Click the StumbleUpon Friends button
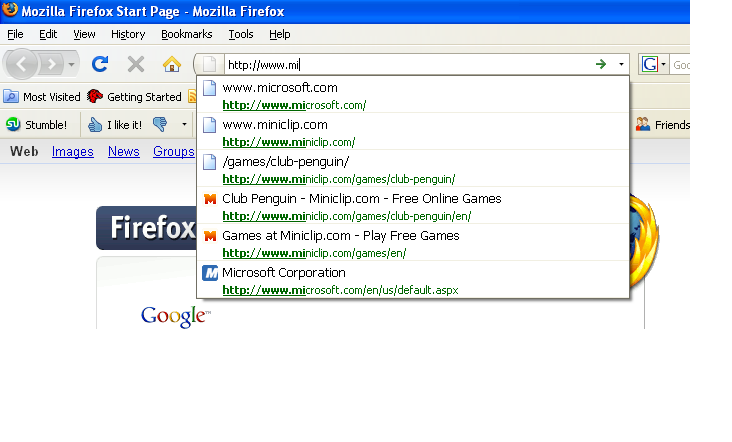The width and height of the screenshot is (732, 442). [662, 125]
